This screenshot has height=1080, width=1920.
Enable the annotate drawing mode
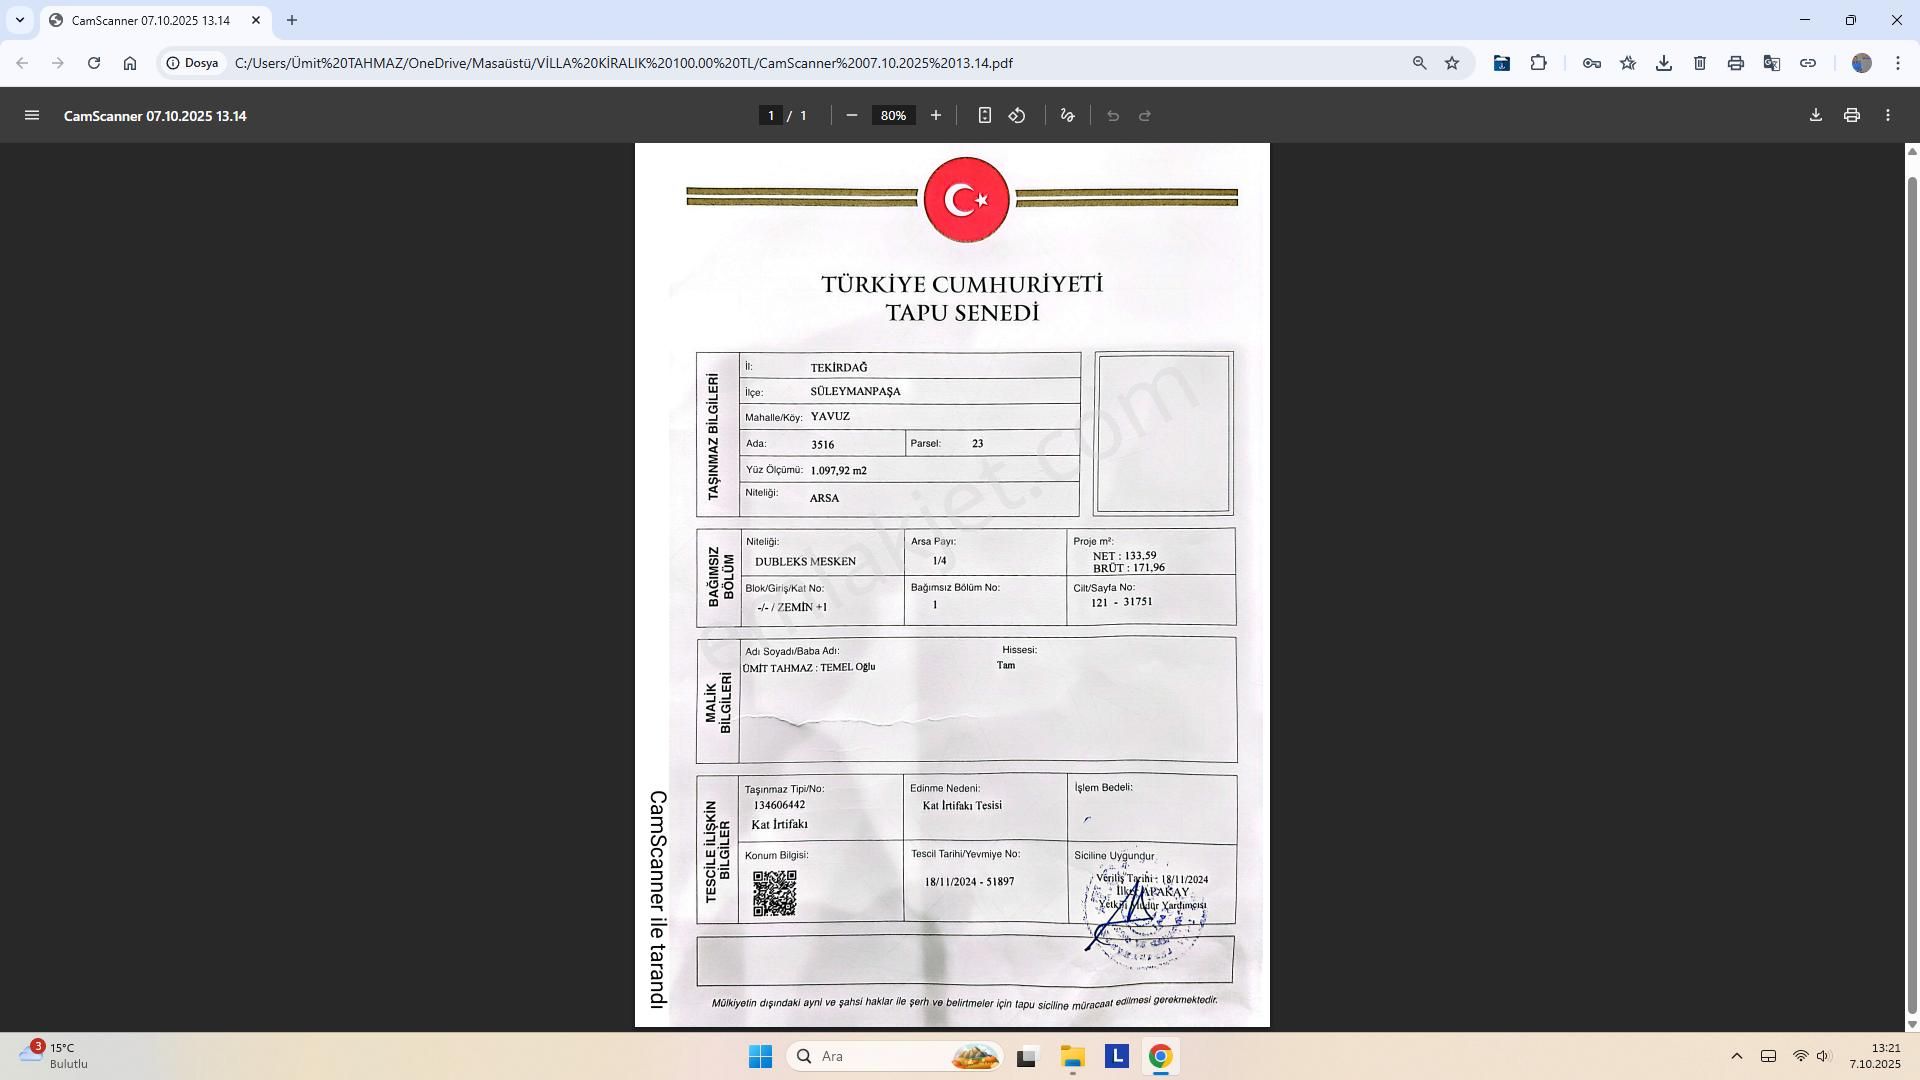point(1066,115)
